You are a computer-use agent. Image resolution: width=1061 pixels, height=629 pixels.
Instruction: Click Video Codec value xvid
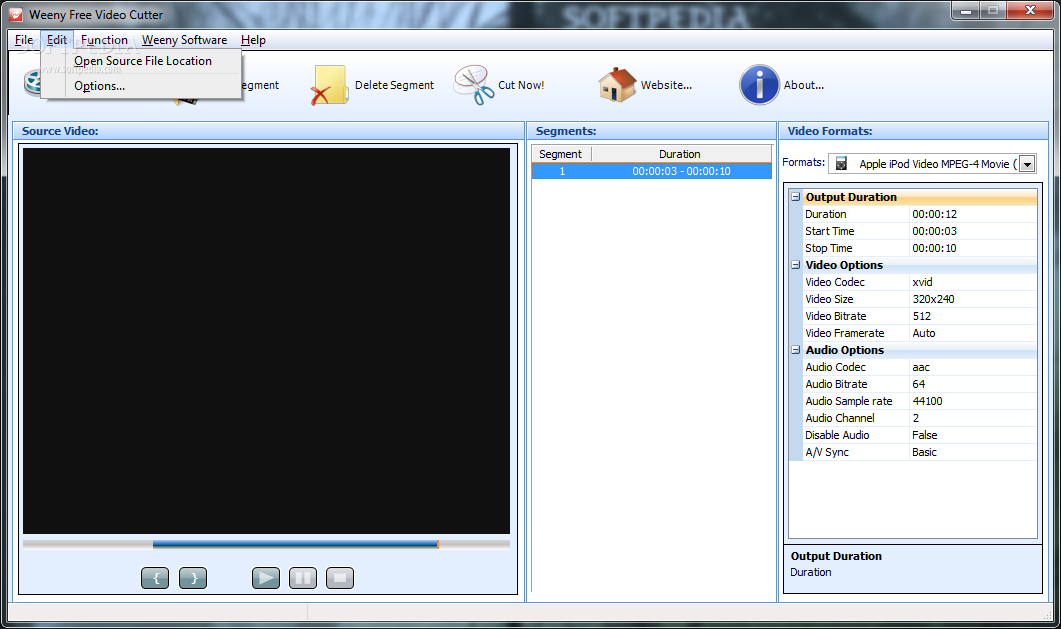tap(972, 282)
